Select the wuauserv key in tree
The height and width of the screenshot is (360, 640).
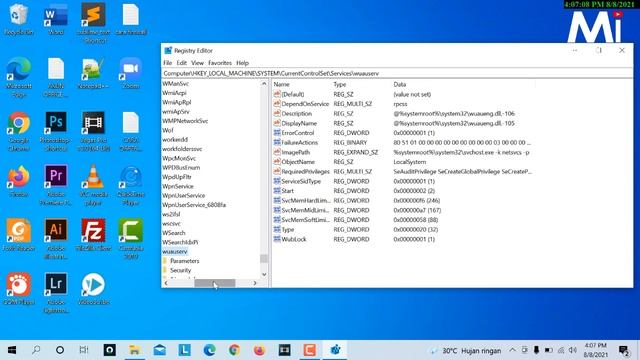pyautogui.click(x=175, y=251)
